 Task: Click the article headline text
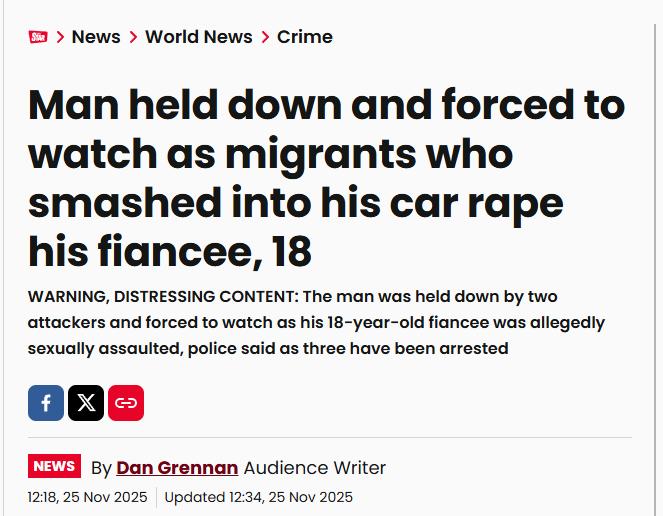[x=326, y=178]
